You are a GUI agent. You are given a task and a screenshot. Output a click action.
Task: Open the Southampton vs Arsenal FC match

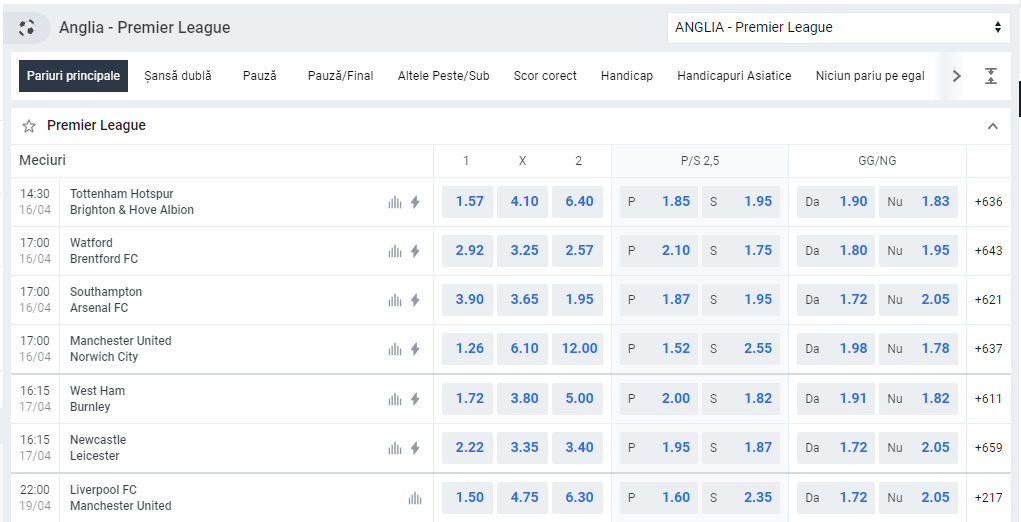pyautogui.click(x=105, y=300)
